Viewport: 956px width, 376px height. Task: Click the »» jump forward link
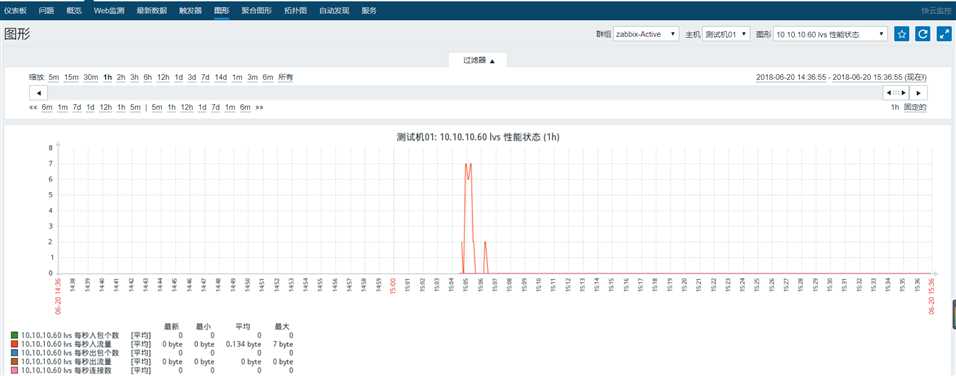(259, 107)
